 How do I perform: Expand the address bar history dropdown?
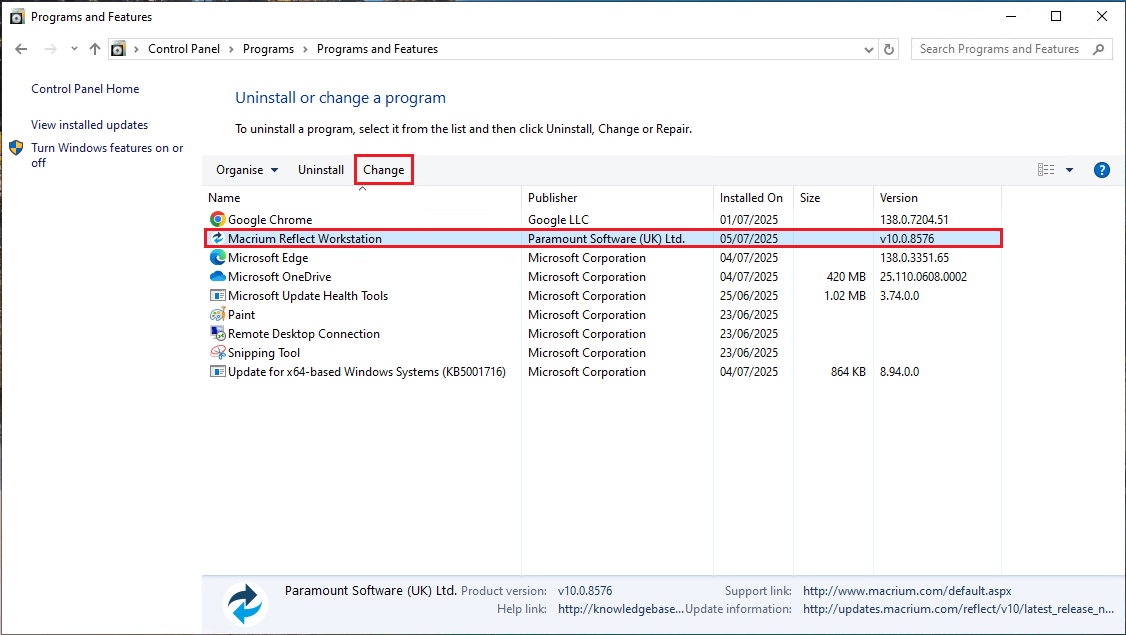[868, 49]
